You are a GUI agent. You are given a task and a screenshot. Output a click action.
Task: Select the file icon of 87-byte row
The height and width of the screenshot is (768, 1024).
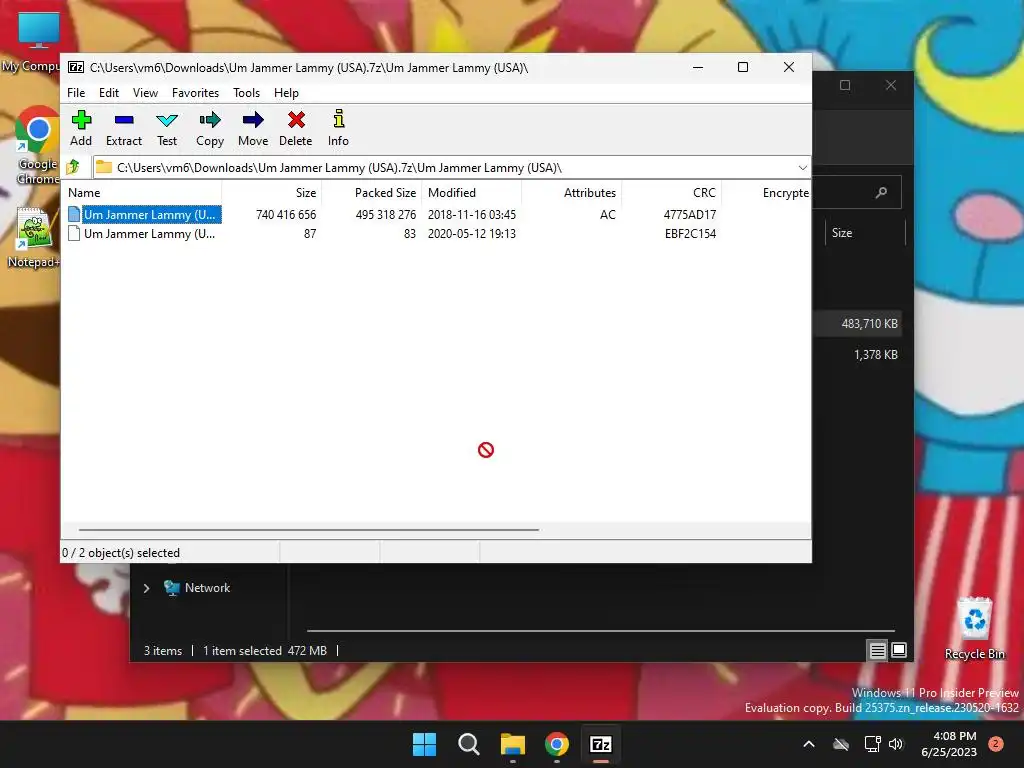pyautogui.click(x=74, y=233)
